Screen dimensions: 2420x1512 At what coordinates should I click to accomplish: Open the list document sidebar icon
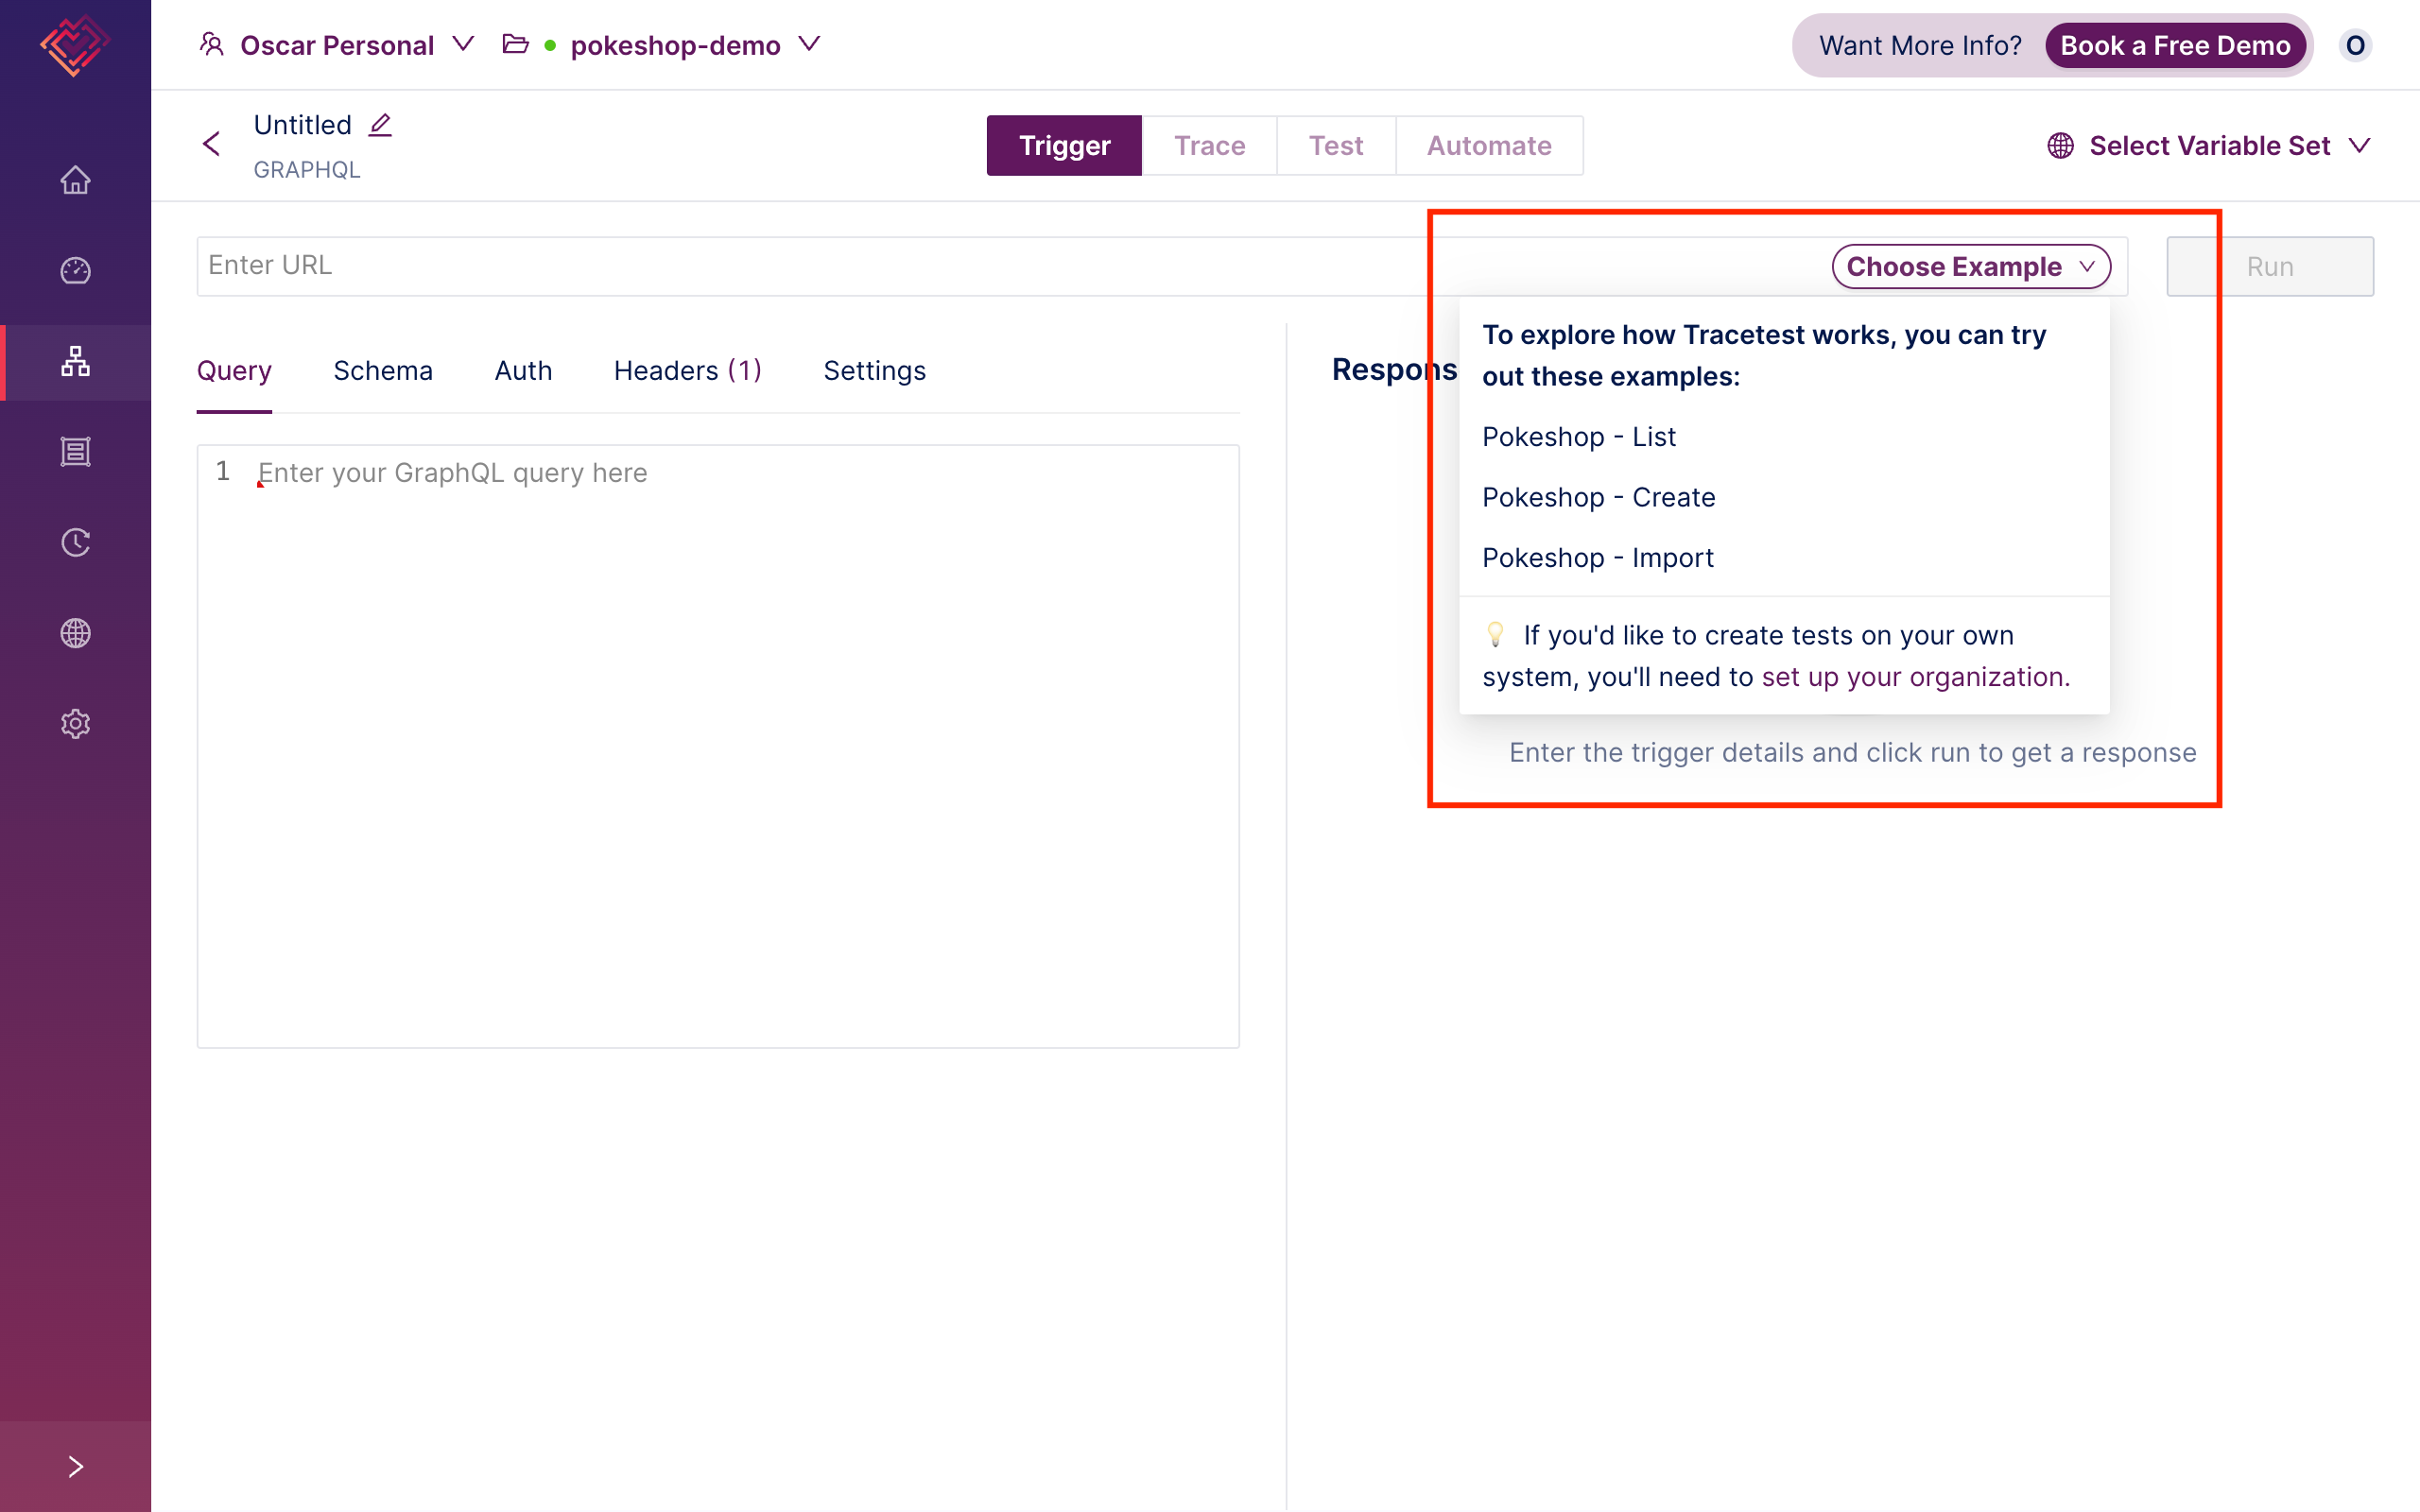pos(75,452)
